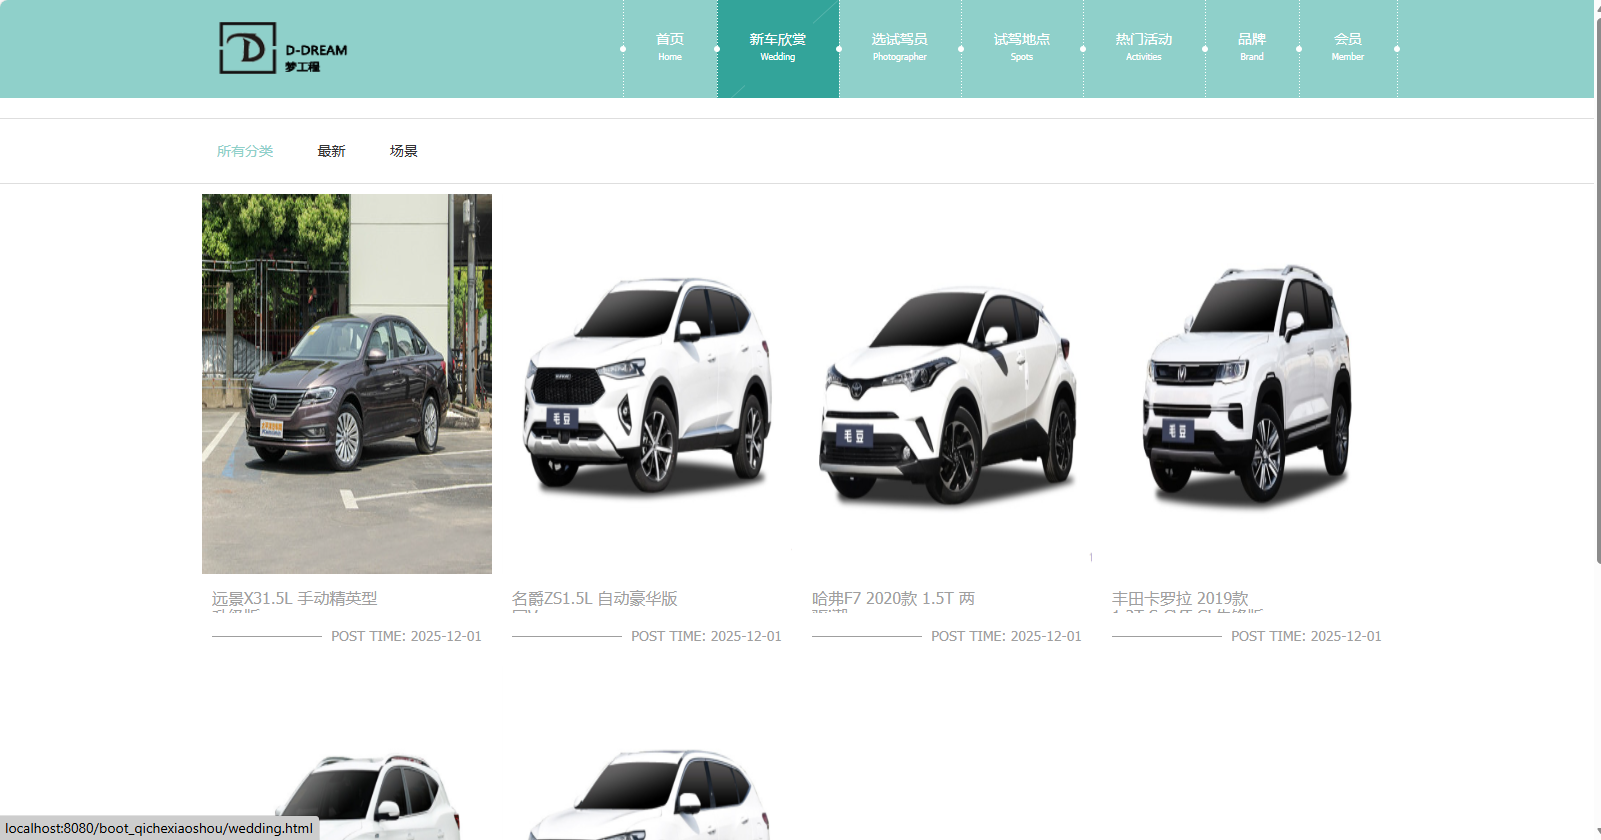Open 选试驾员 Photographer in the navigation

(x=900, y=48)
